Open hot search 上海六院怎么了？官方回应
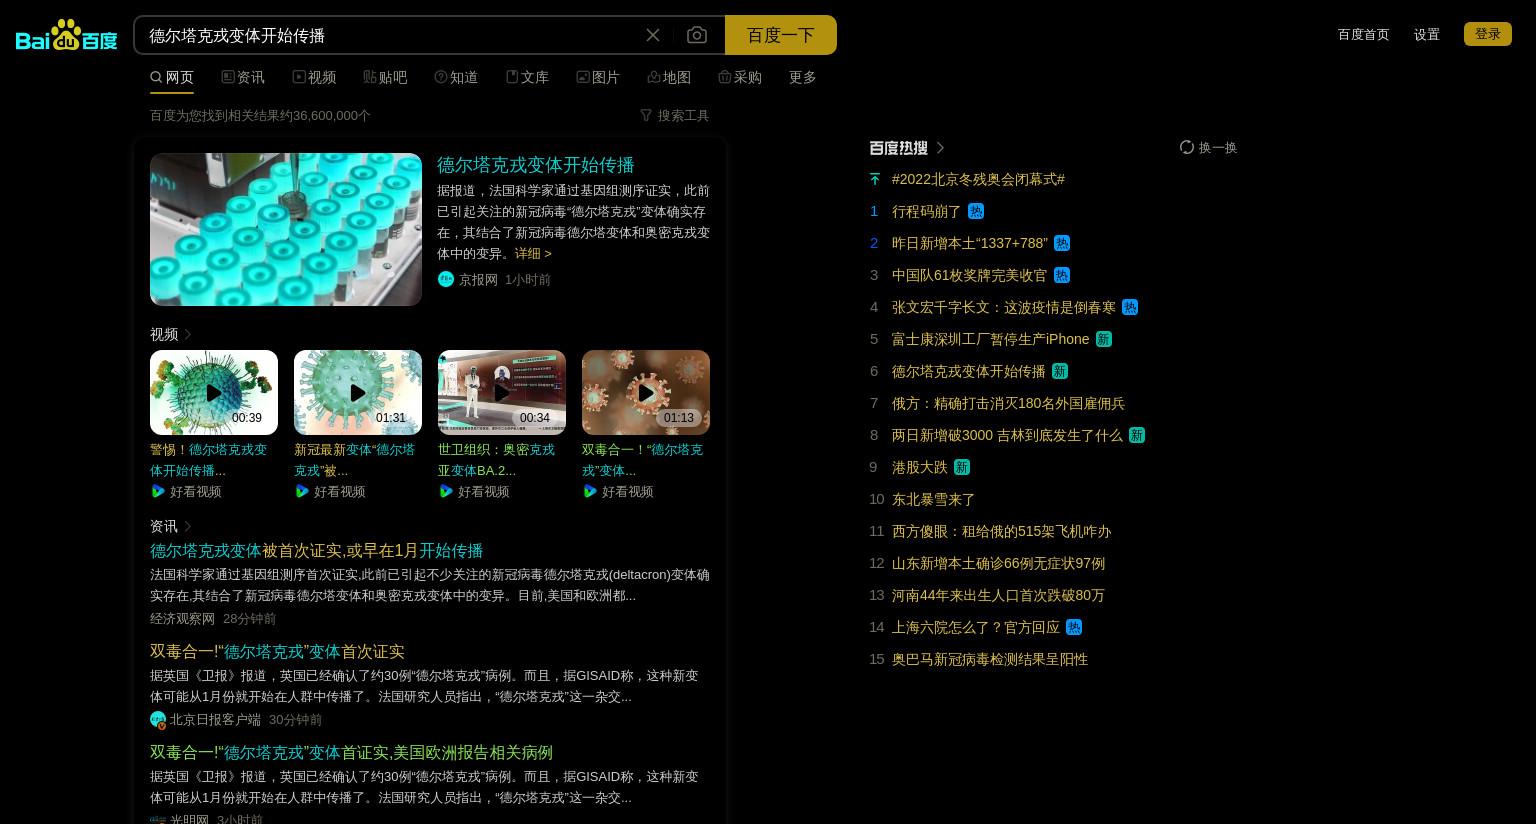Screen dimensions: 1536x824 [x=976, y=627]
